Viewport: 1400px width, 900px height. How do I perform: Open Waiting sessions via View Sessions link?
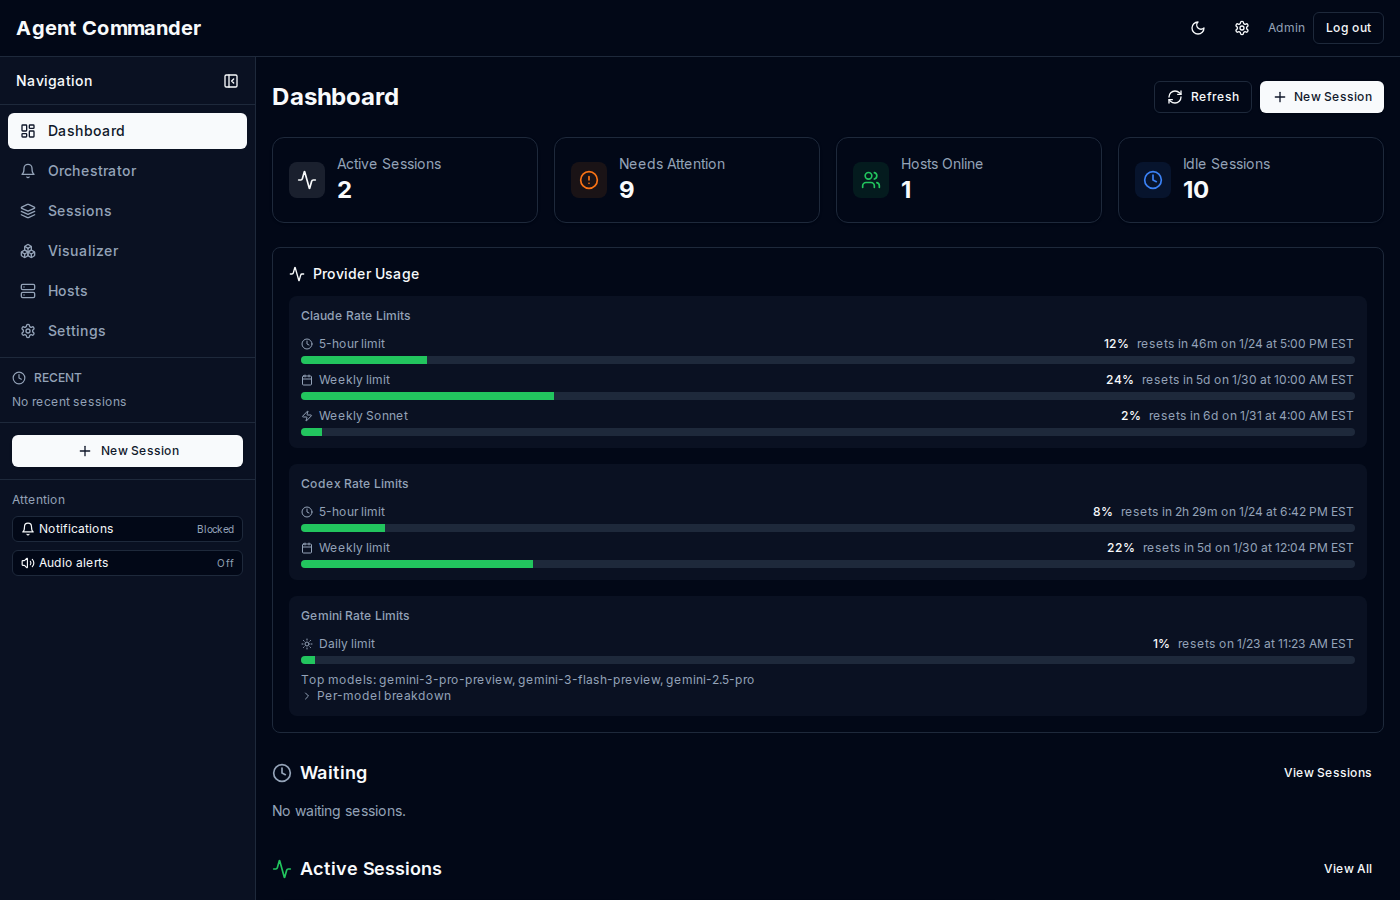click(x=1327, y=772)
